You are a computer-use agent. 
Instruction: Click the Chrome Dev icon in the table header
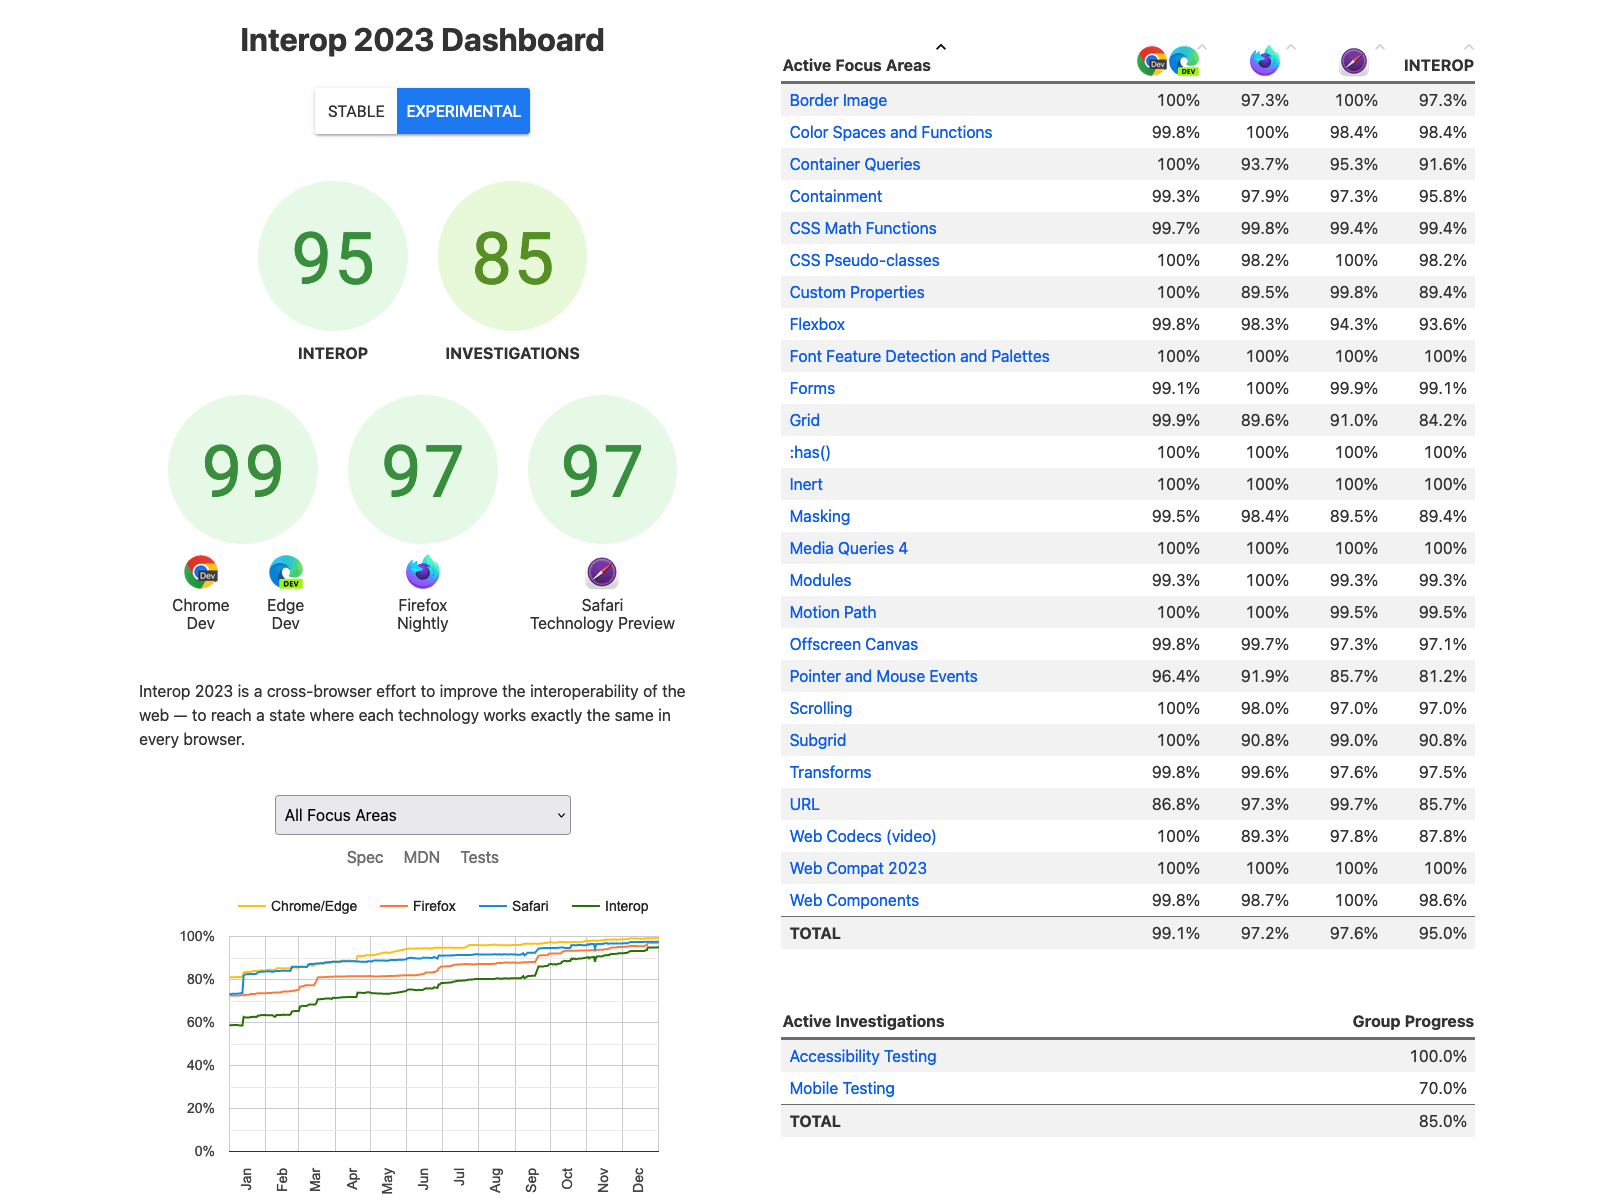coord(1152,60)
